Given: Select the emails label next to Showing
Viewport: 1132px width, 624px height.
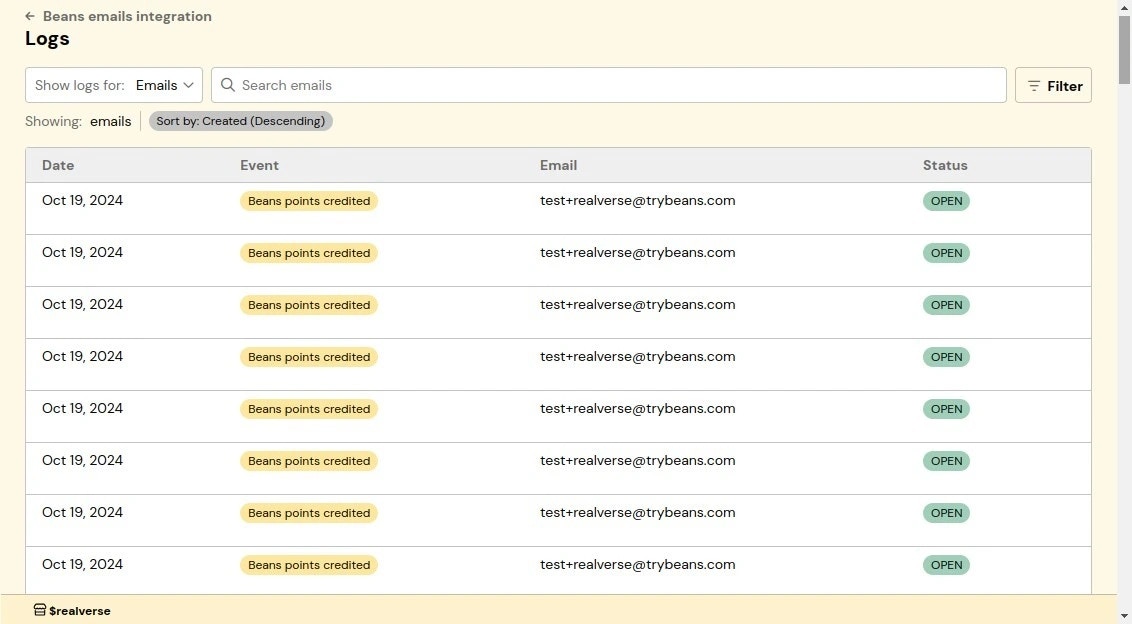Looking at the screenshot, I should pos(110,121).
